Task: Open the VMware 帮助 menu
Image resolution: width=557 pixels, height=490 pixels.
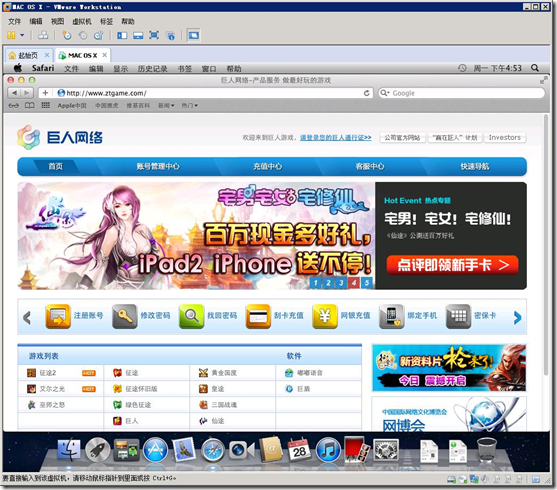Action: [128, 21]
